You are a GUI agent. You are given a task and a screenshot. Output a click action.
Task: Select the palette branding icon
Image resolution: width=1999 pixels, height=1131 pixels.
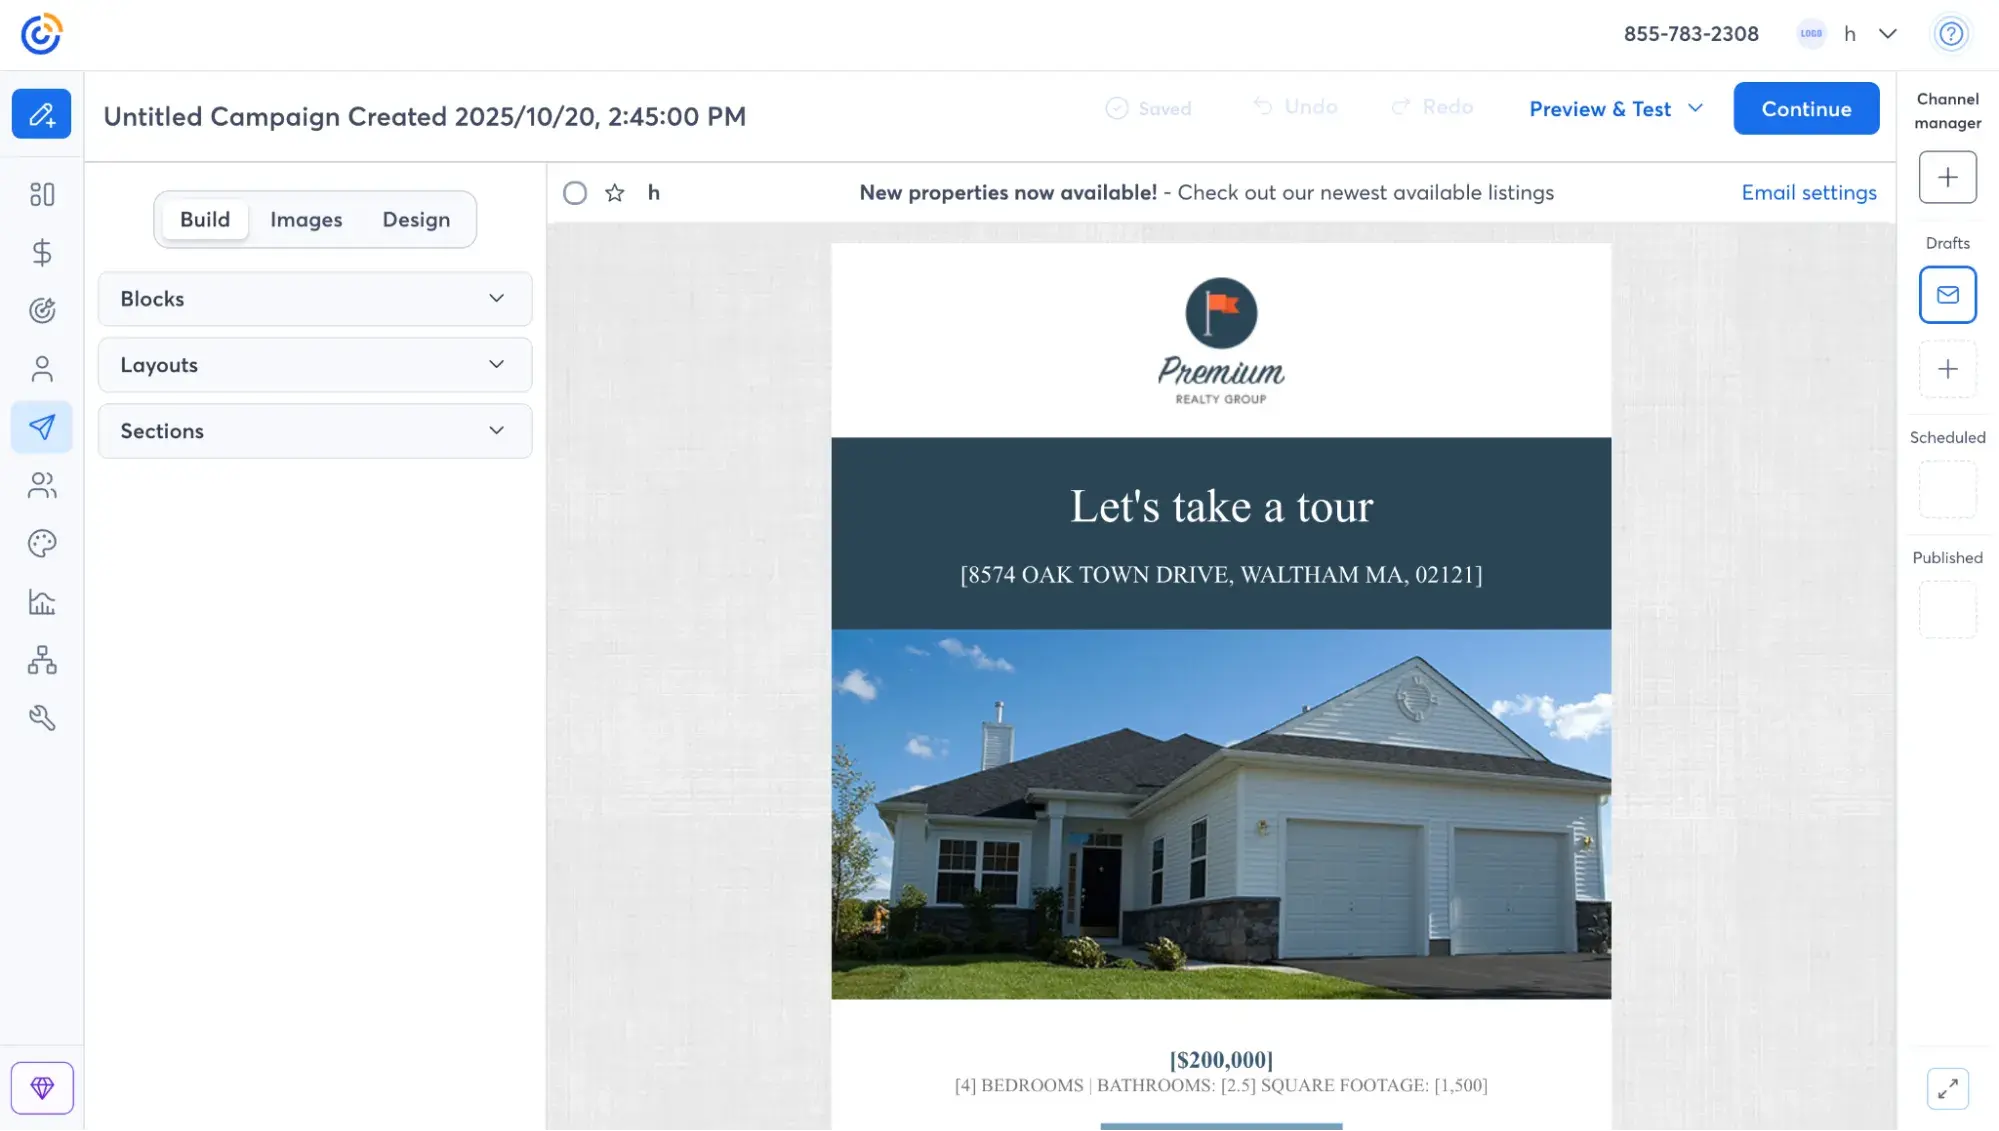point(41,543)
